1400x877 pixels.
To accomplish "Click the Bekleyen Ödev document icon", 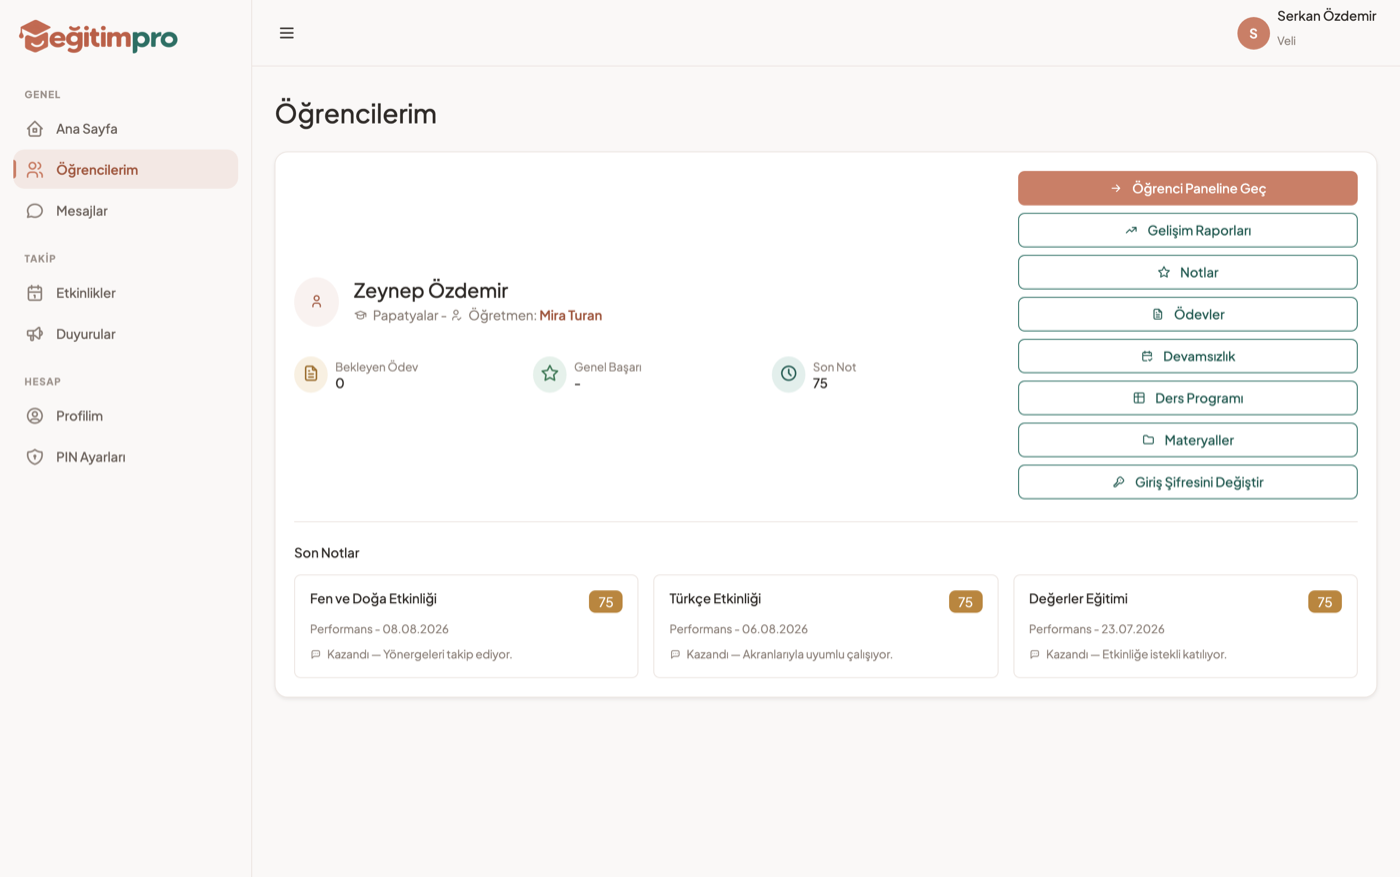I will [311, 374].
